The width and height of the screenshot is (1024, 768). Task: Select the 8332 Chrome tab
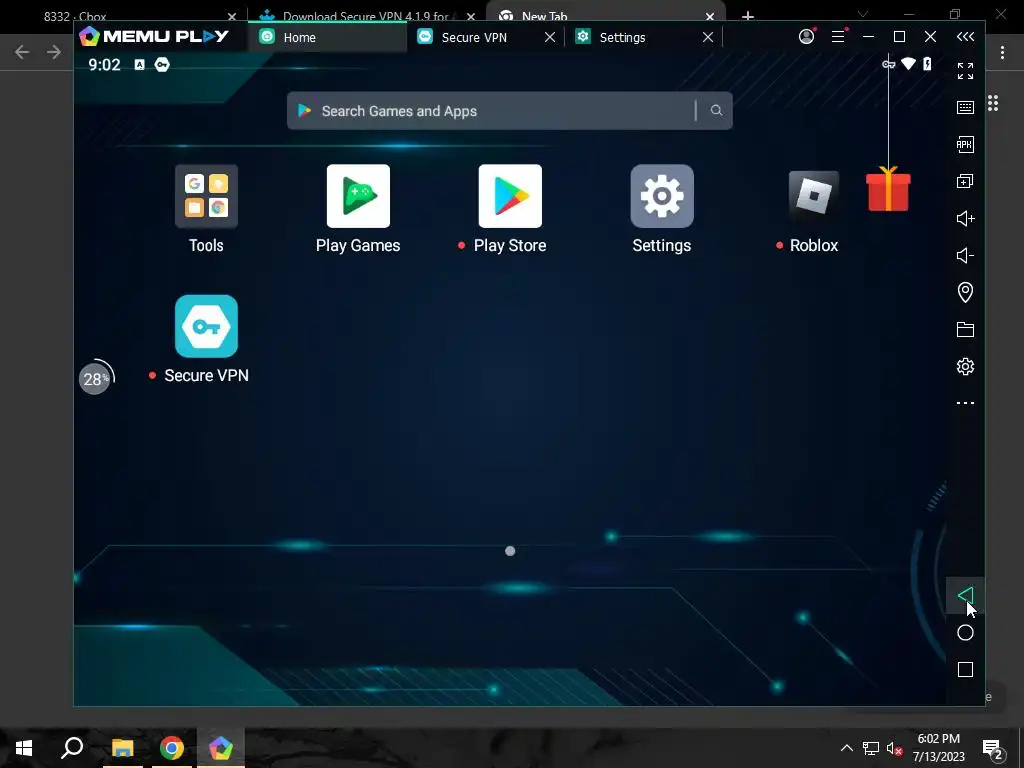124,16
